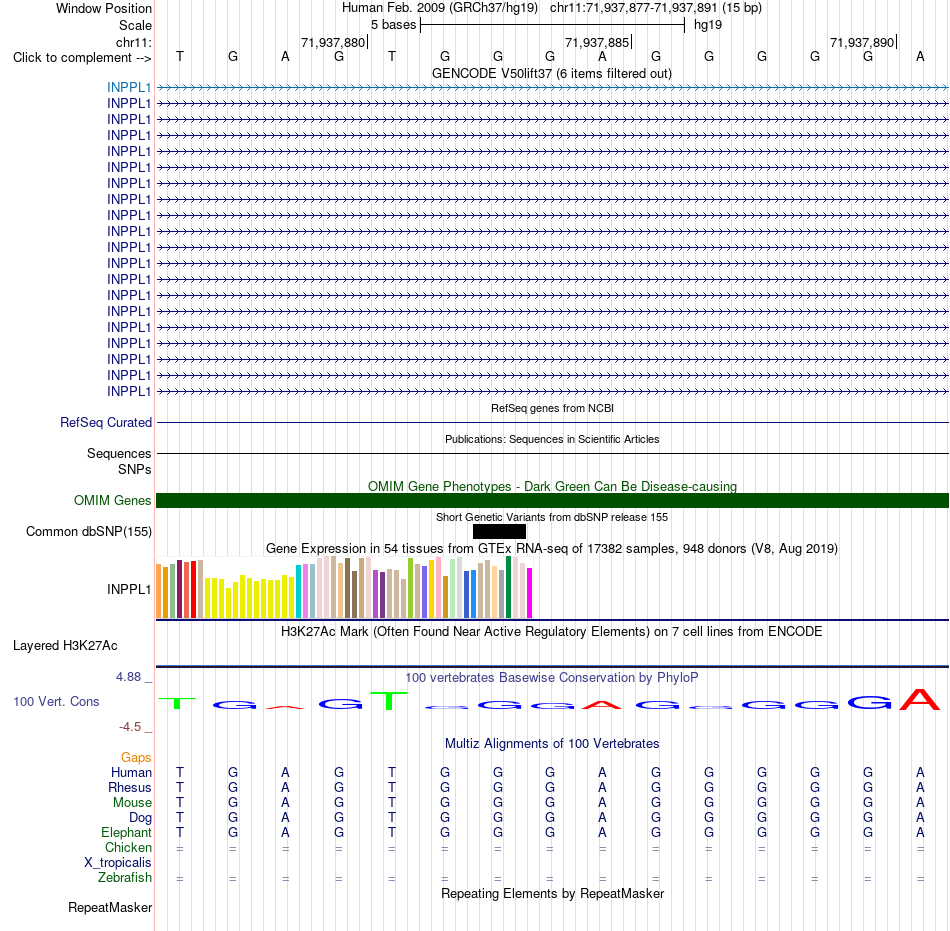Click the RepeatMasker track label
This screenshot has height=931, width=950.
pyautogui.click(x=110, y=907)
